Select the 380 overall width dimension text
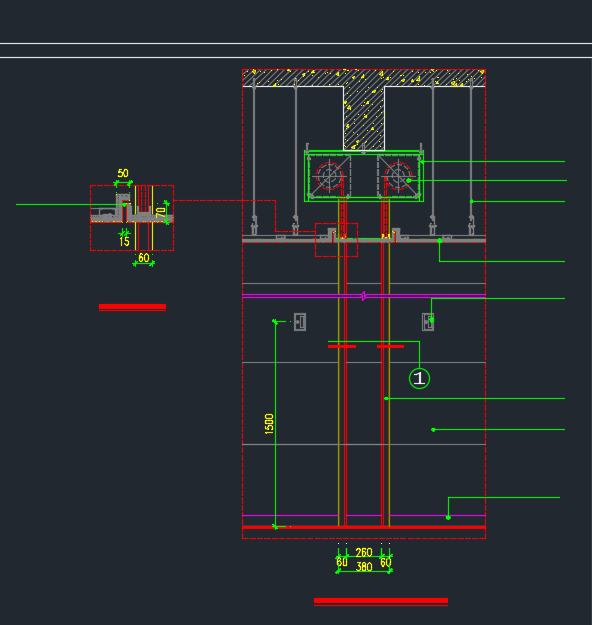 364,567
